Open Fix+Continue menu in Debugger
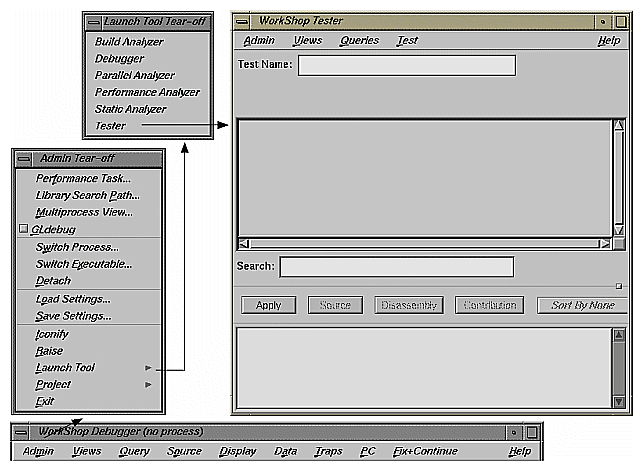Screen dimensions: 643x471 tap(425, 451)
